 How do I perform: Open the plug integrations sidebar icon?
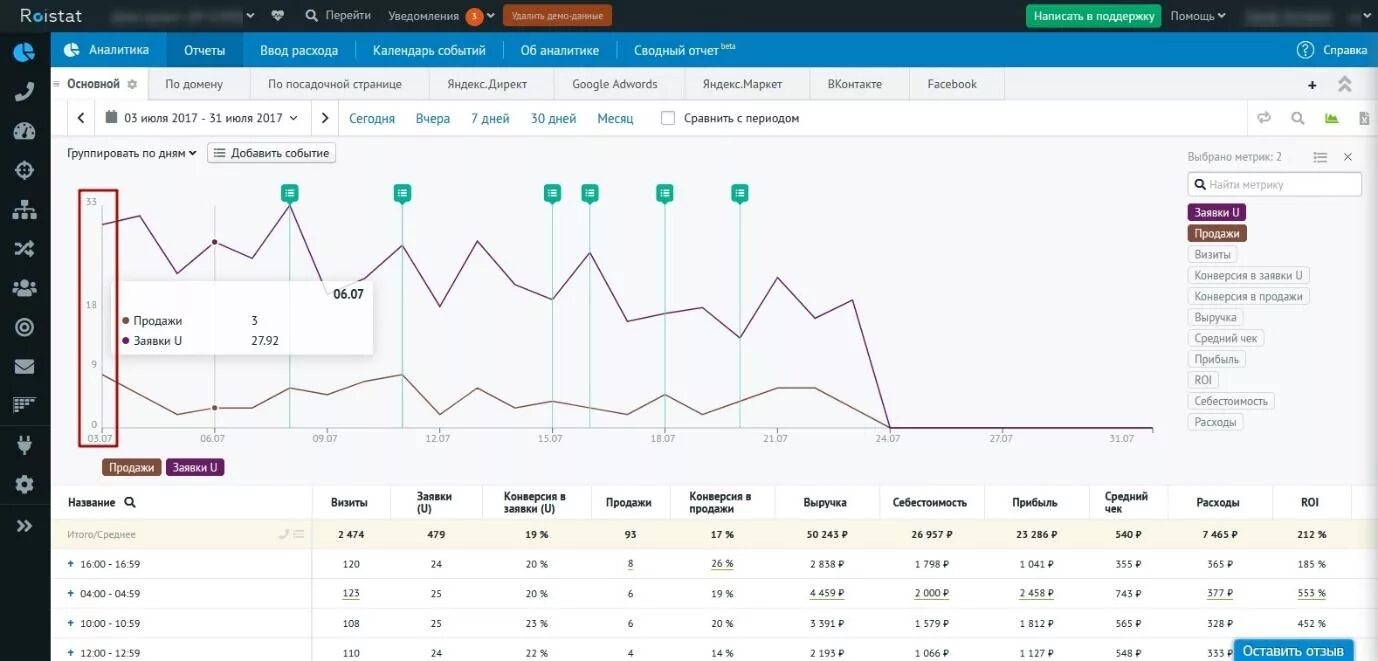click(24, 445)
